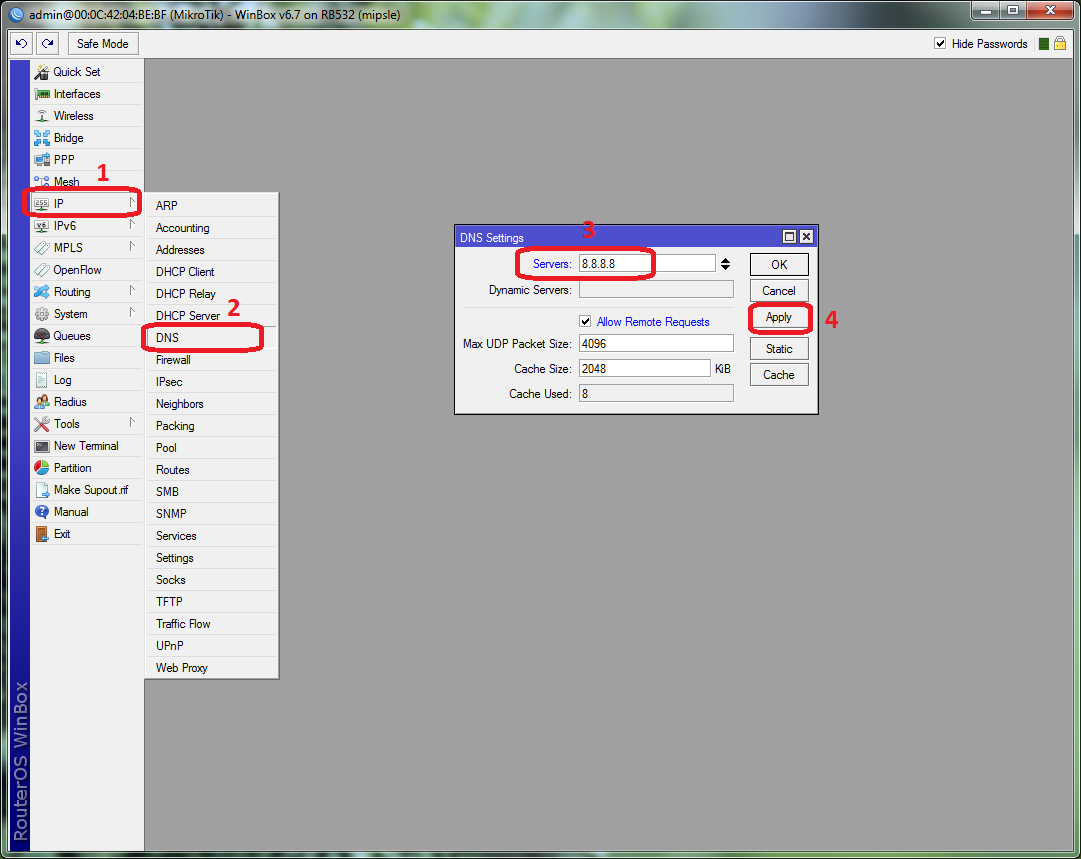Select Services in the IP submenu
Viewport: 1081px width, 859px height.
tap(211, 536)
